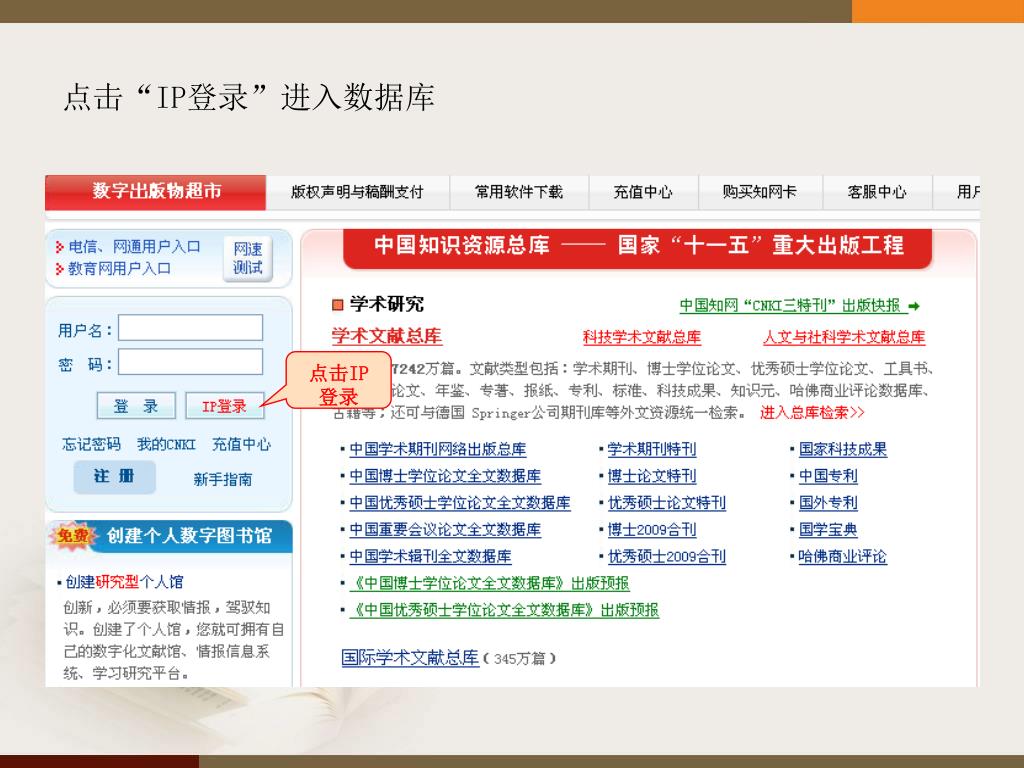Open 购买知网卡 menu item

click(x=760, y=192)
